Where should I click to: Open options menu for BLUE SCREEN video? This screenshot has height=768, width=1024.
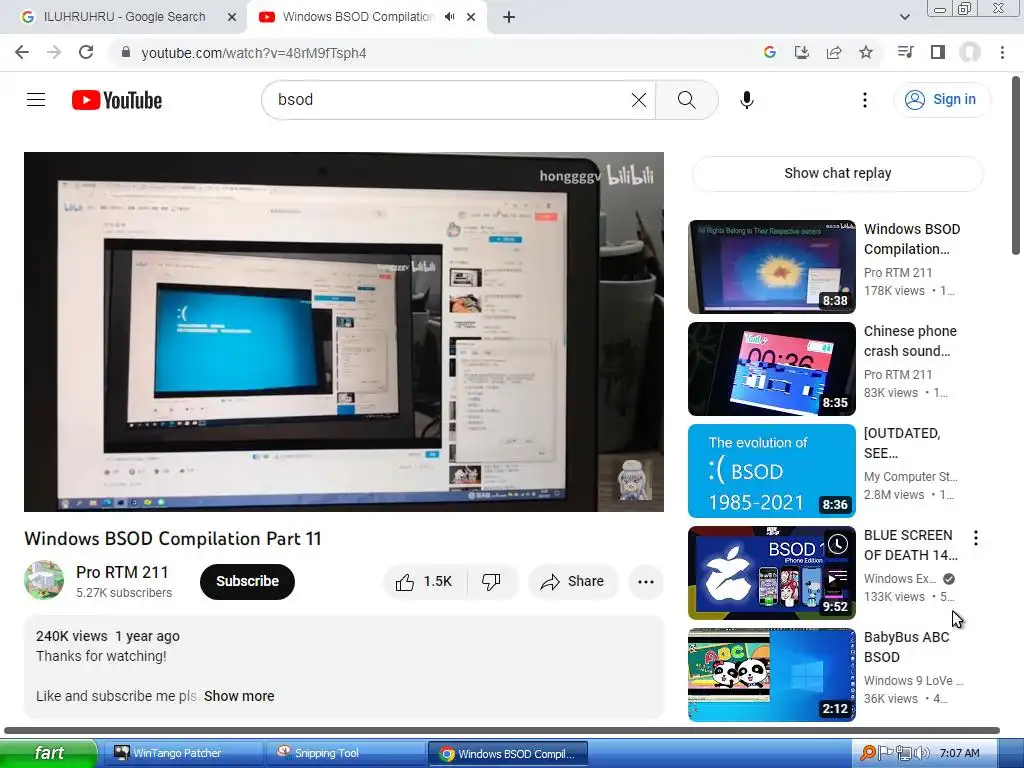point(976,538)
